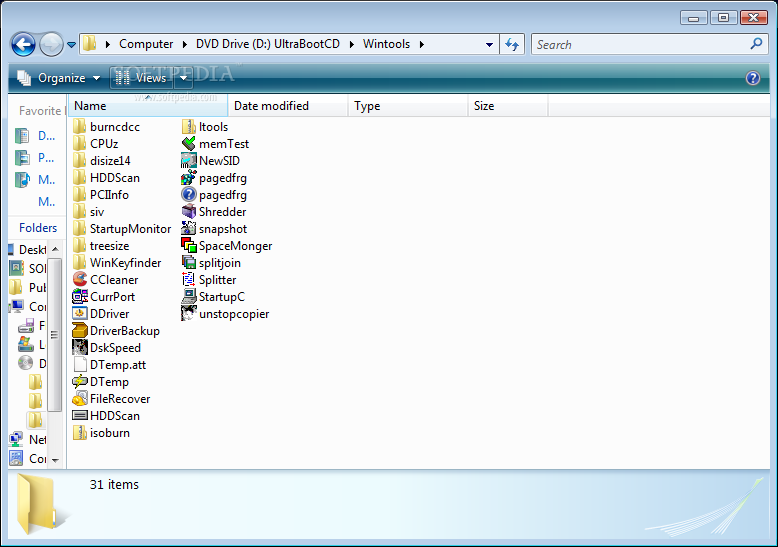
Task: Click folder tree scrollbar up arrow
Action: pyautogui.click(x=55, y=249)
